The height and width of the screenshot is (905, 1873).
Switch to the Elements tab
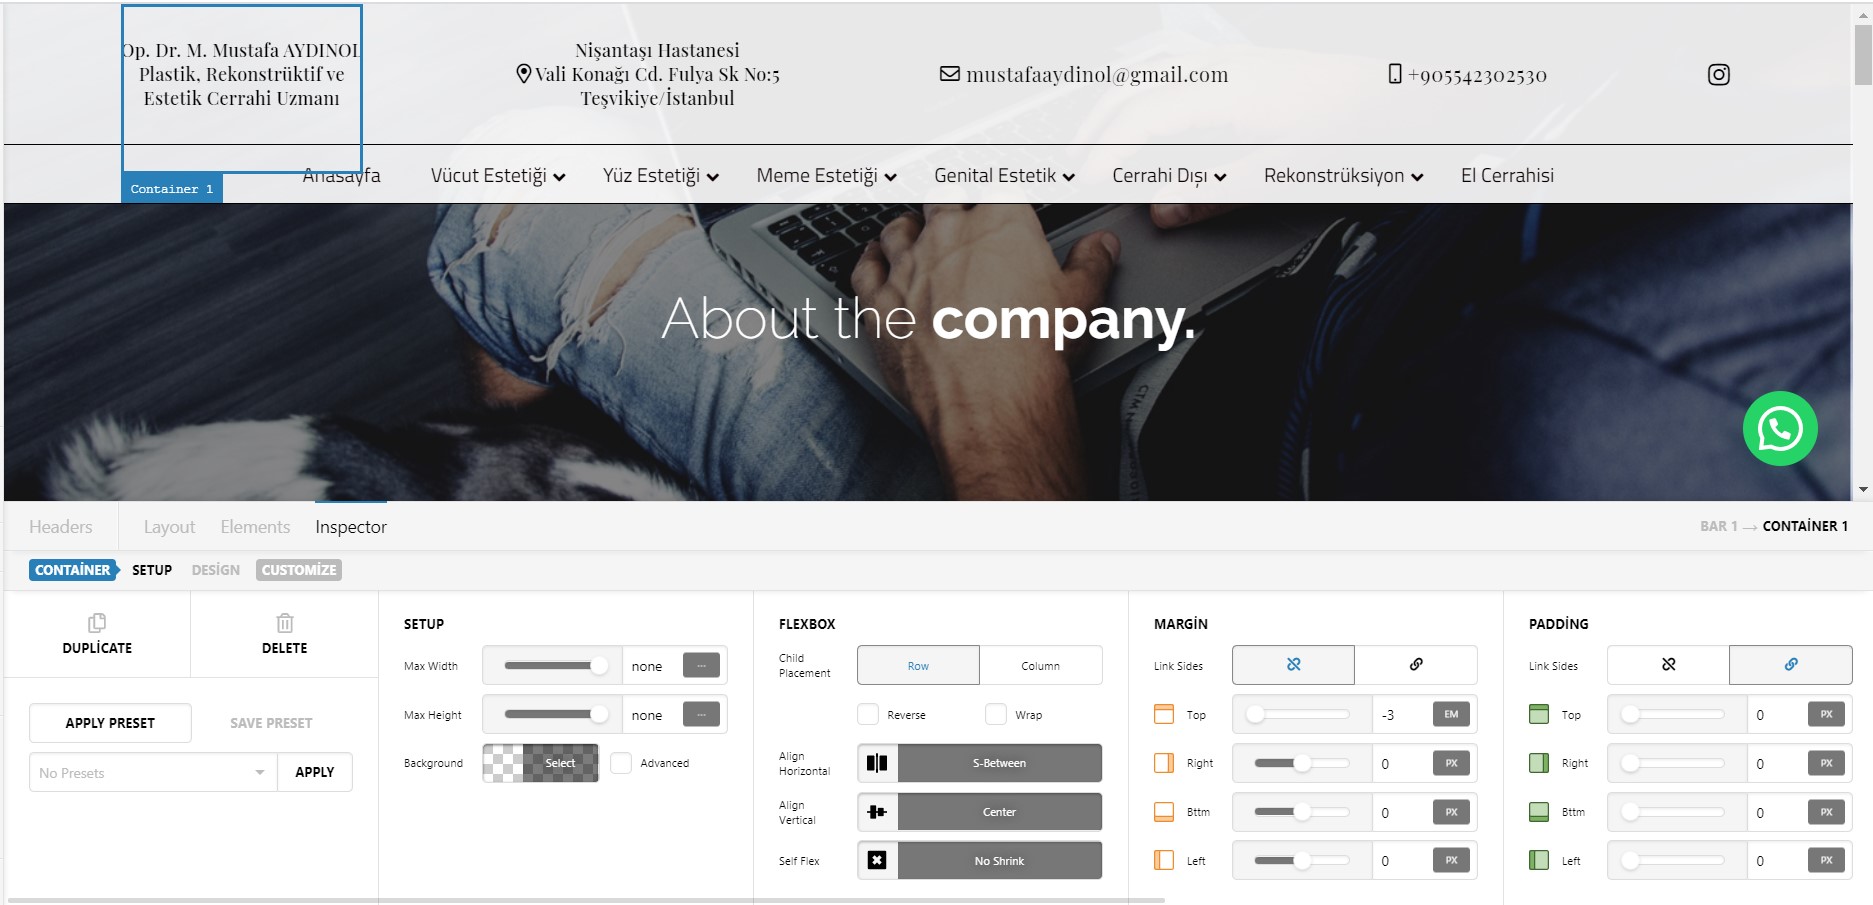[255, 527]
